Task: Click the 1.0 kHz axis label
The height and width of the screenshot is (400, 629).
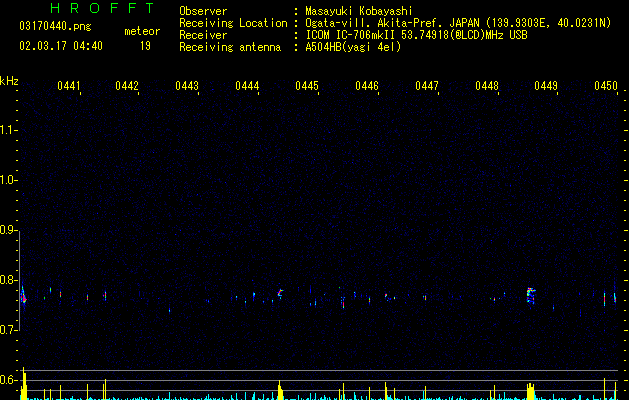Action: (8, 180)
